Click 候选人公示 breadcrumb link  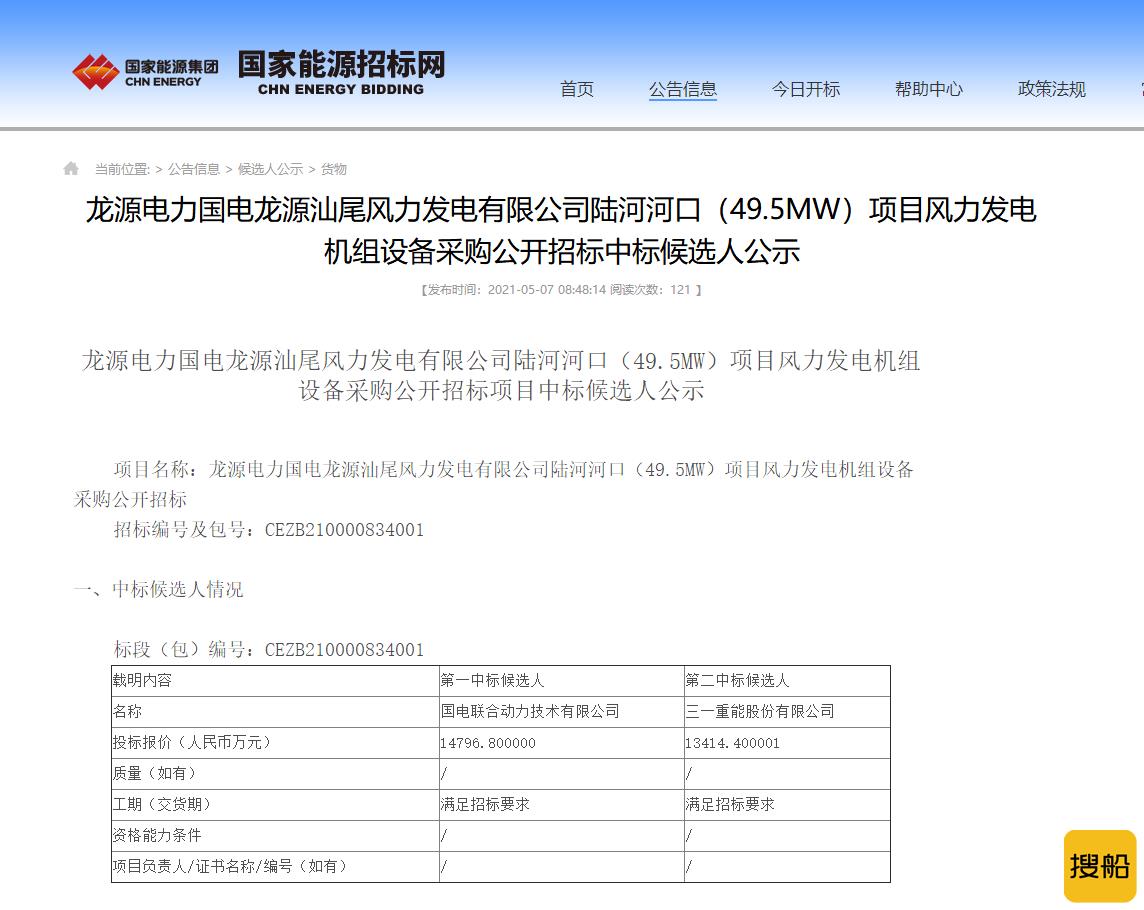(x=270, y=169)
